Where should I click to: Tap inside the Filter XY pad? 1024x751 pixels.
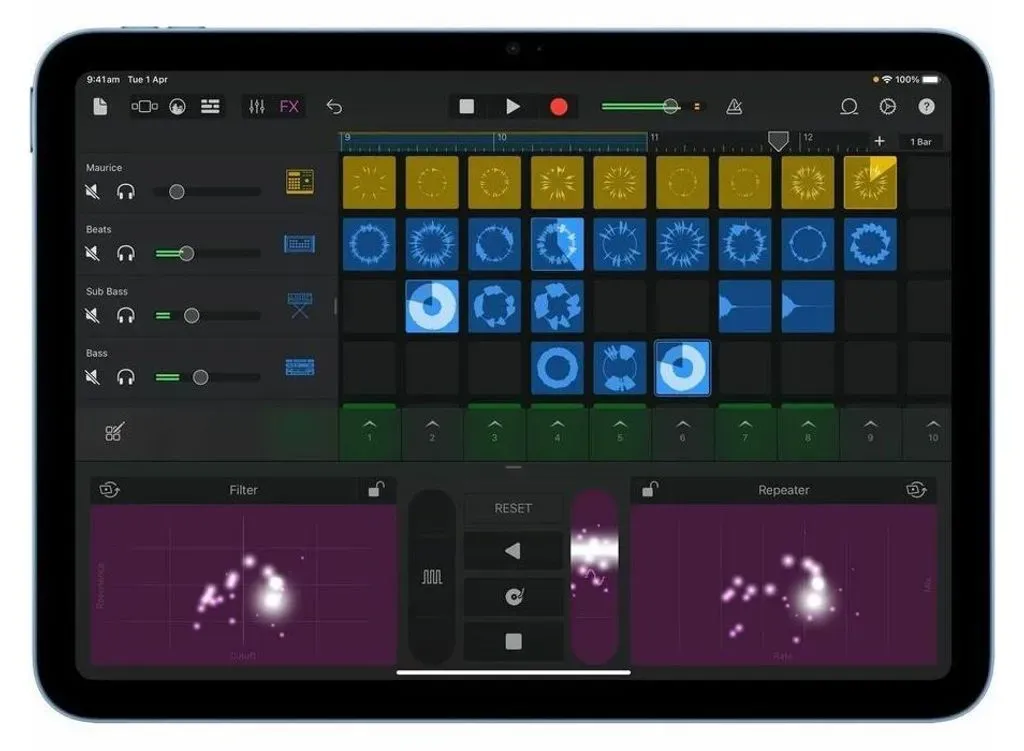point(243,585)
